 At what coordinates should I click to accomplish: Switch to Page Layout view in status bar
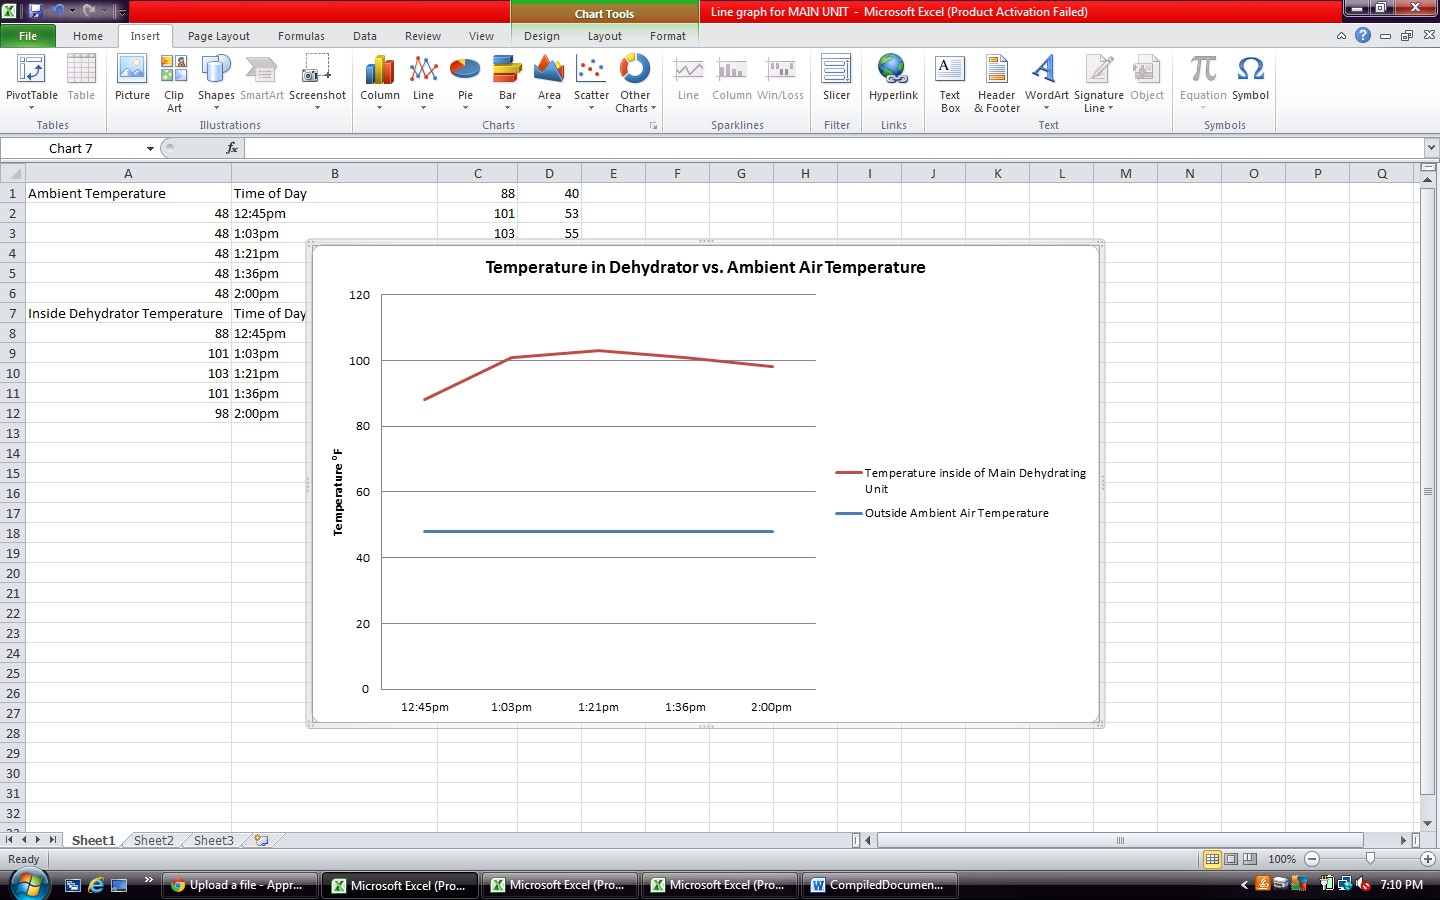point(1231,859)
